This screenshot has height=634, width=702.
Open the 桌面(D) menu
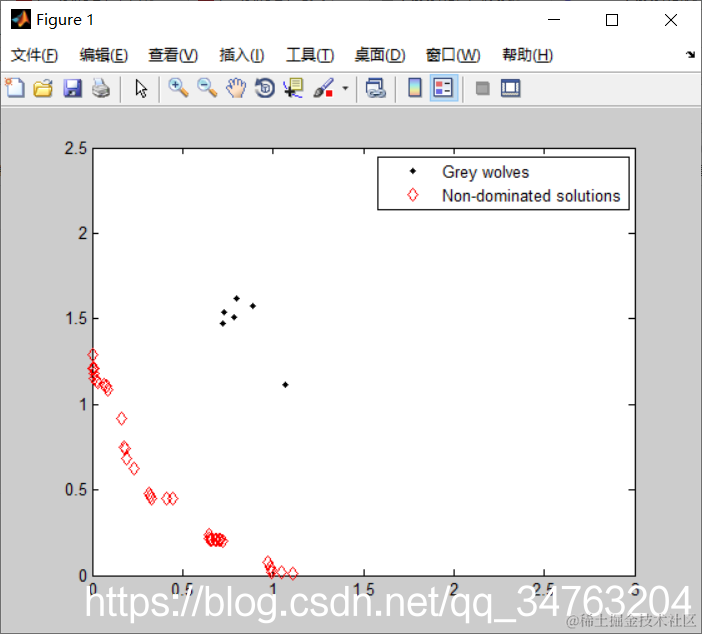pyautogui.click(x=380, y=56)
